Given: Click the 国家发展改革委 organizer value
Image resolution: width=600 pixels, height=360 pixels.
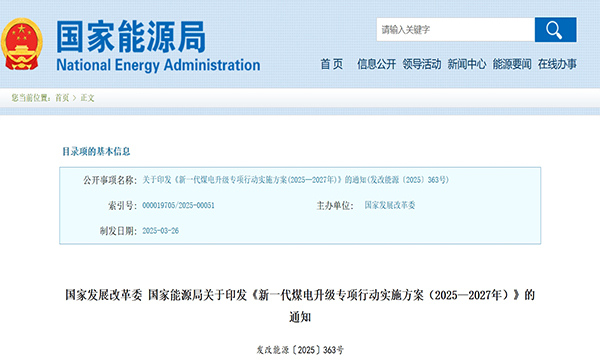Looking at the screenshot, I should click(390, 205).
